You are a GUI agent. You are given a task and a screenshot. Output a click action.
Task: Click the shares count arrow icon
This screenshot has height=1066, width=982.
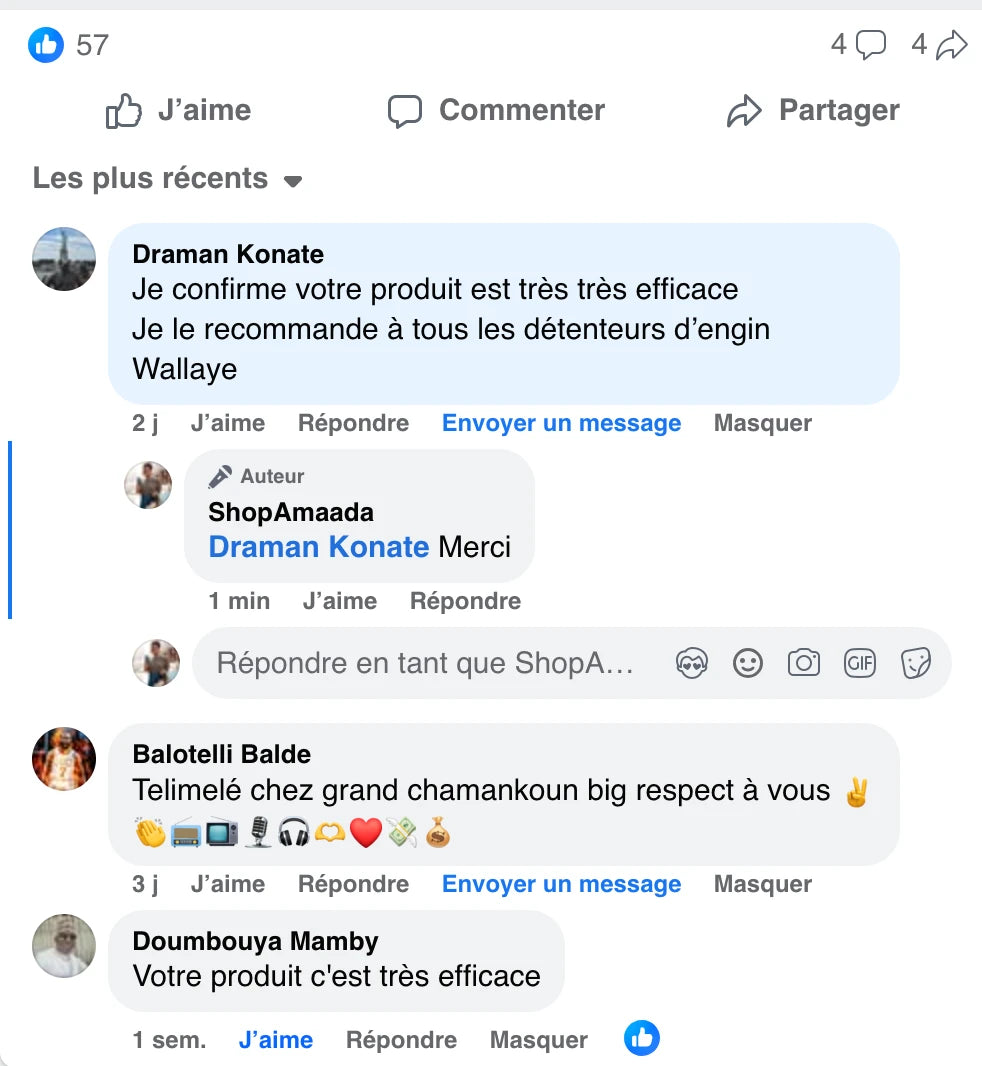point(951,45)
